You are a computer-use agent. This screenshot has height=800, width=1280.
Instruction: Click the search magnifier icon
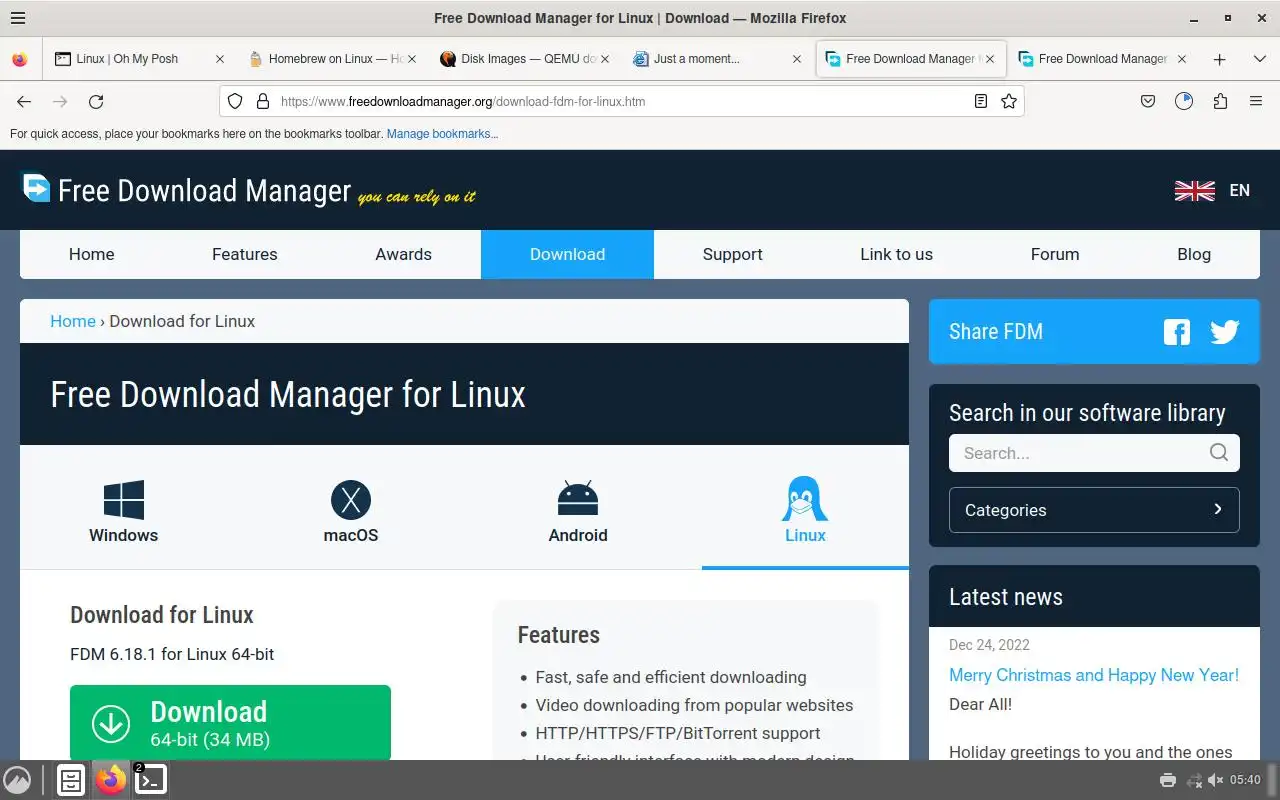point(1218,453)
